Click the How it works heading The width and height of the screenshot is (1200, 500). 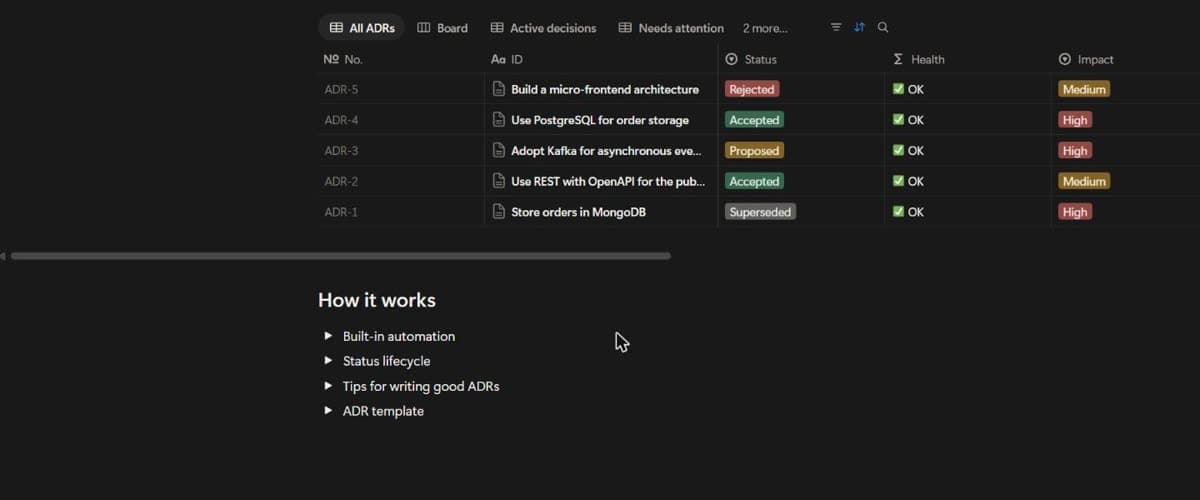377,300
